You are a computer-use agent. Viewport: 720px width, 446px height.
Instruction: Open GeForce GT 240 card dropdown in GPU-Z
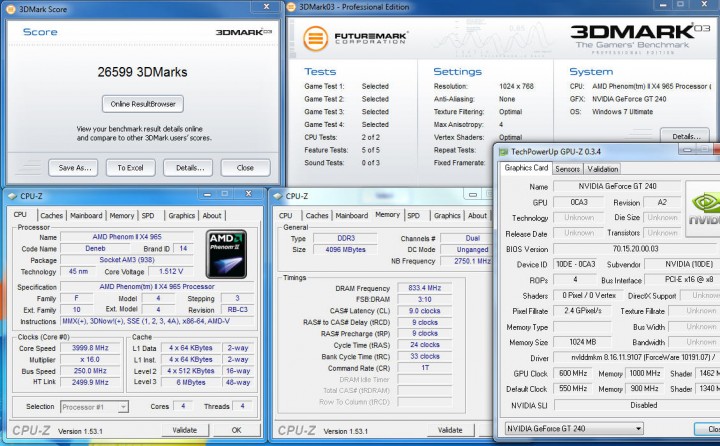click(x=574, y=429)
